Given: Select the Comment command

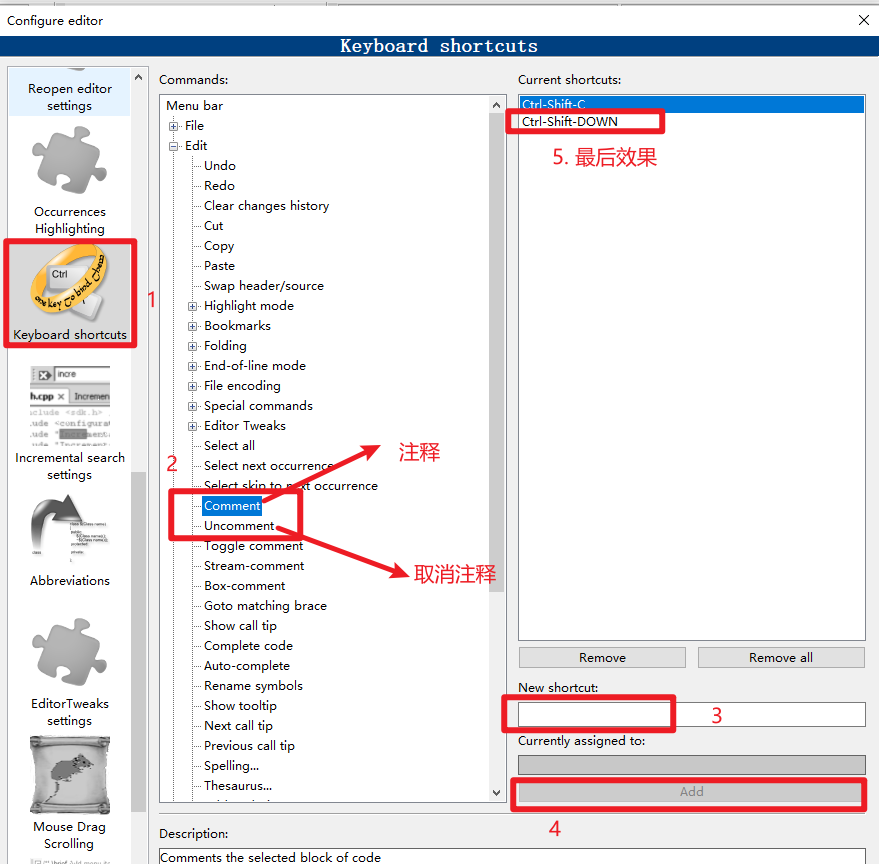Looking at the screenshot, I should 232,506.
